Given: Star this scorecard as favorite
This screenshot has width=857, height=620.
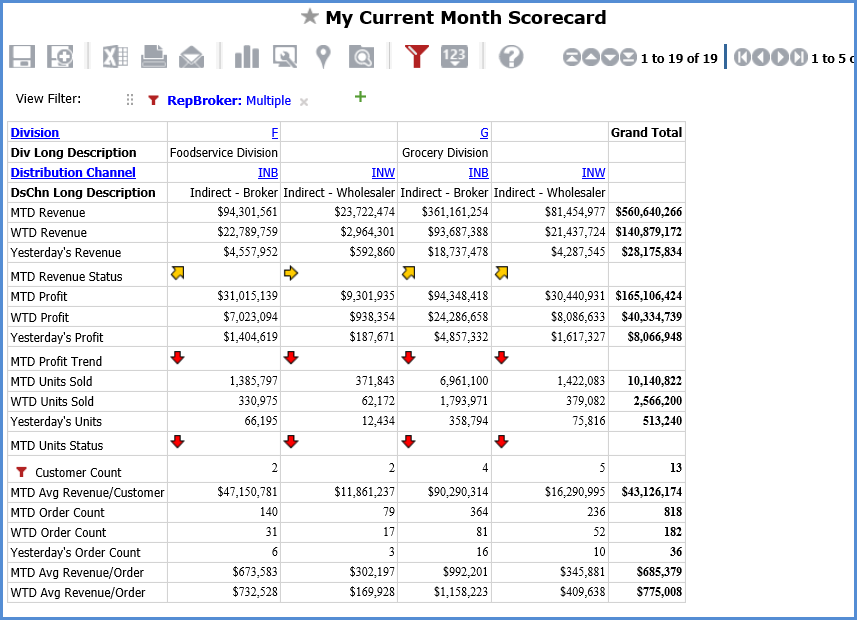Looking at the screenshot, I should (x=310, y=17).
